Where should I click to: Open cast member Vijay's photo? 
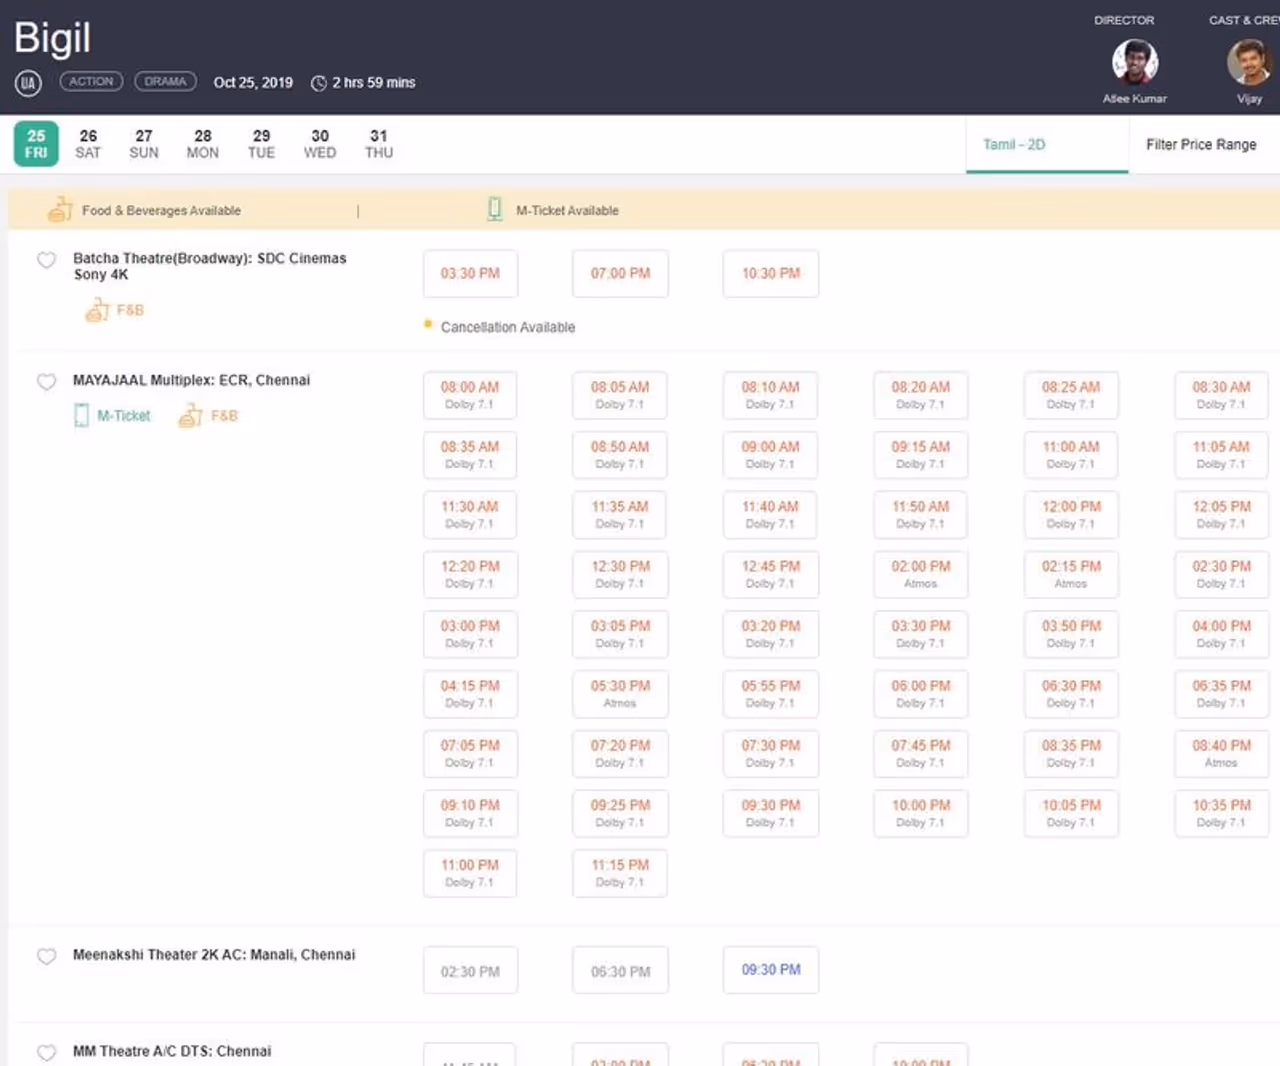(x=1248, y=63)
